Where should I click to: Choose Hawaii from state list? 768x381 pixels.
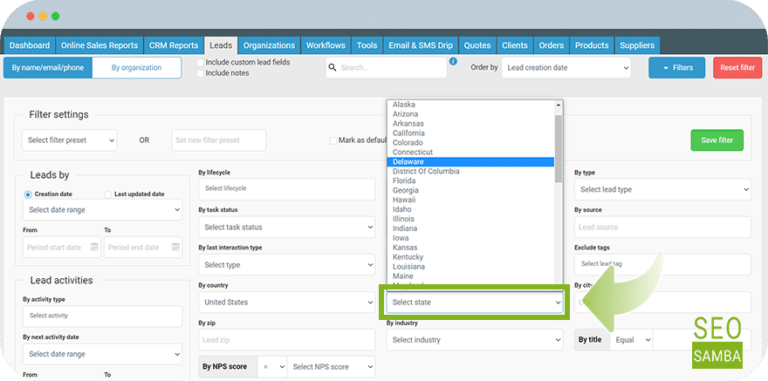point(470,200)
